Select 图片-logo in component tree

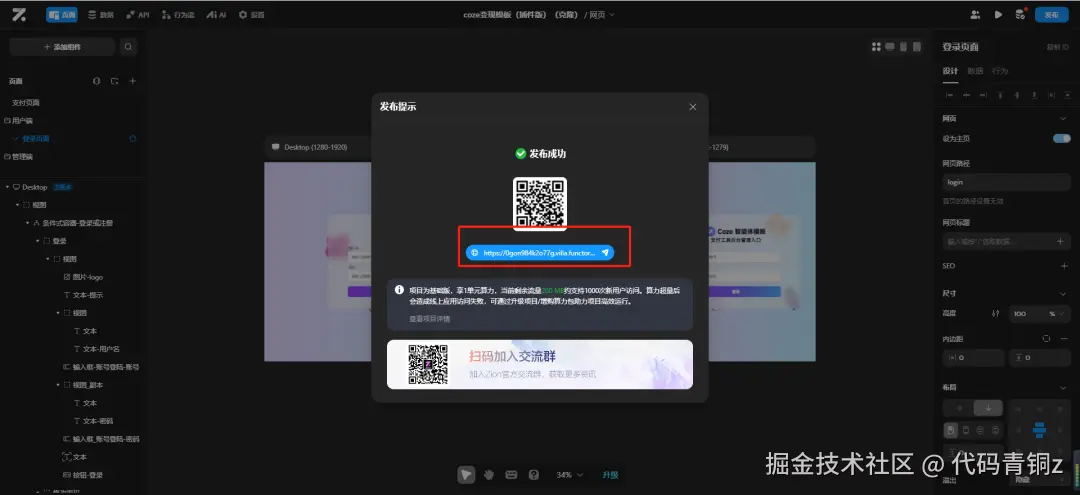point(83,277)
